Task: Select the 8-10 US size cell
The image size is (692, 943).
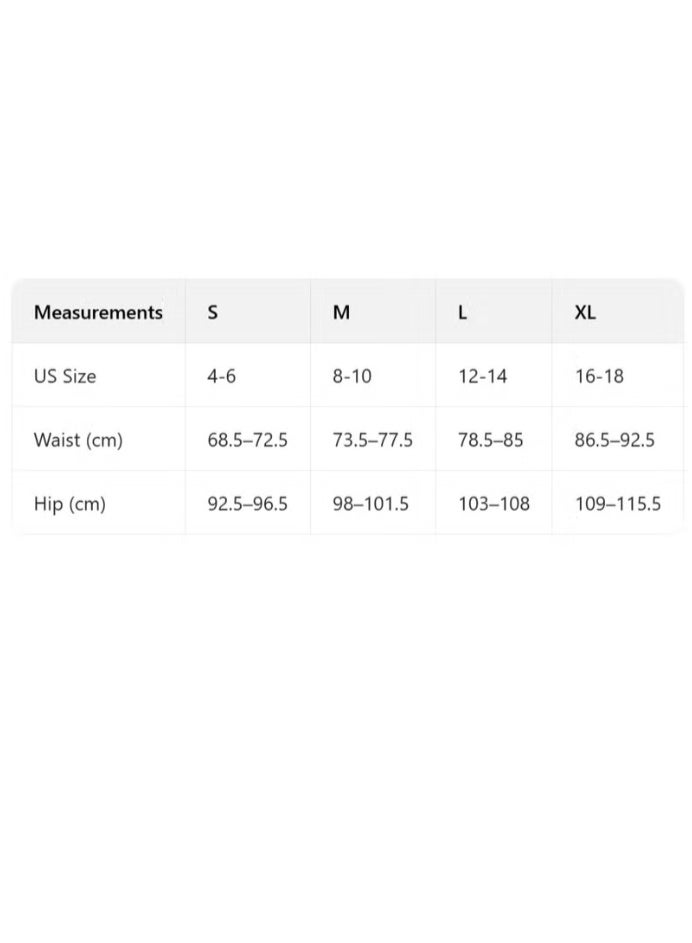Action: coord(352,376)
